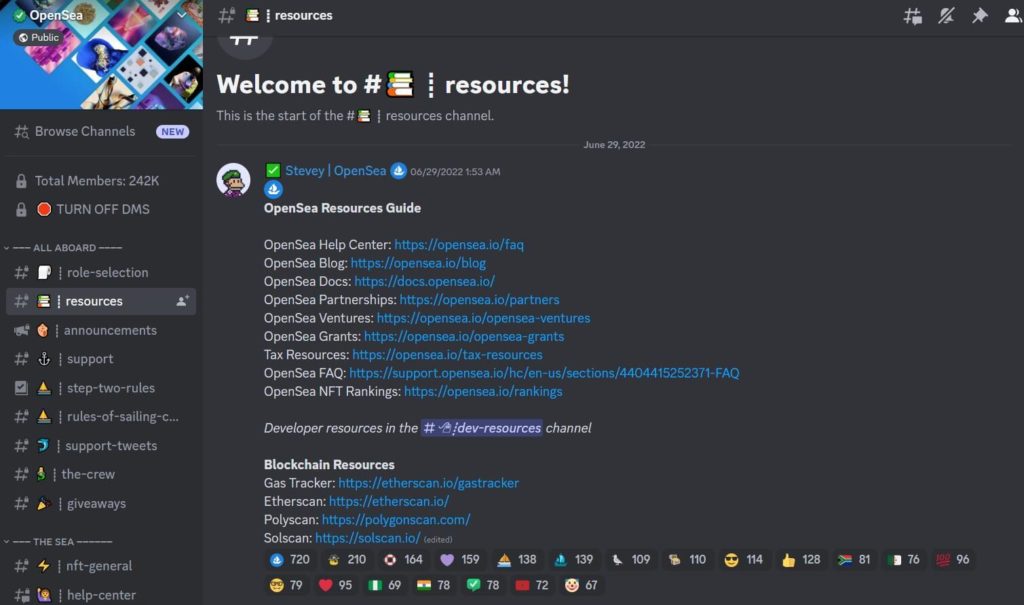Image resolution: width=1024 pixels, height=605 pixels.
Task: Open rules-of-sailing-c... channel
Action: pos(101,416)
